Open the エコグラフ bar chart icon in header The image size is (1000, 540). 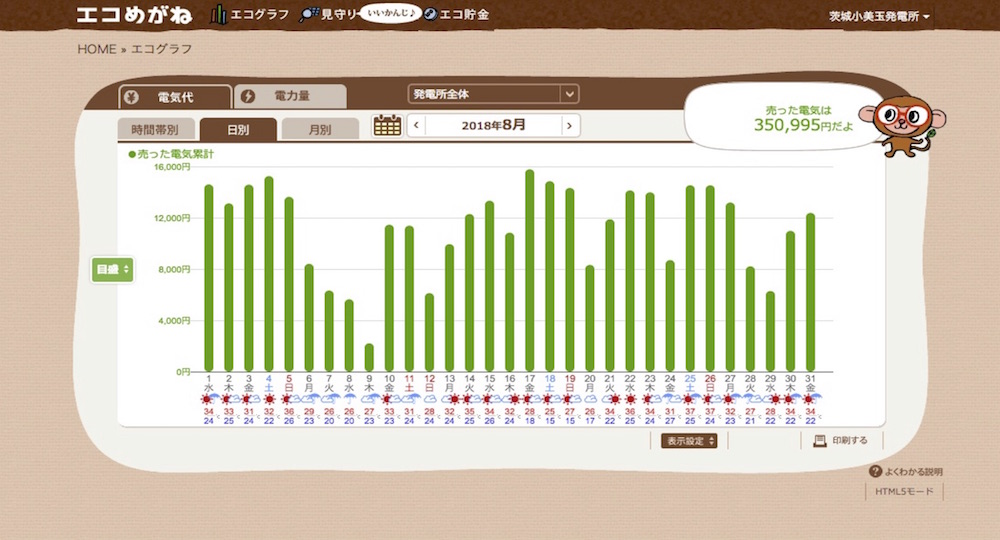218,14
